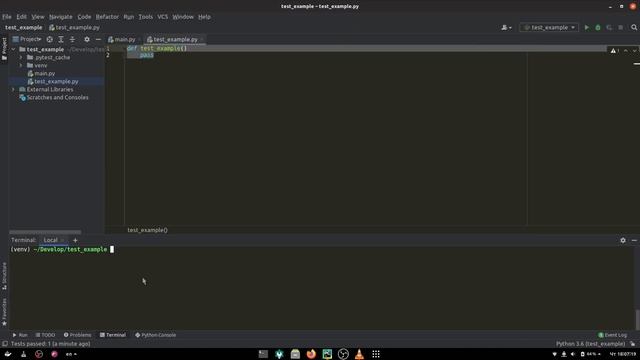Image resolution: width=640 pixels, height=360 pixels.
Task: Add a new terminal session with plus
Action: pyautogui.click(x=75, y=240)
